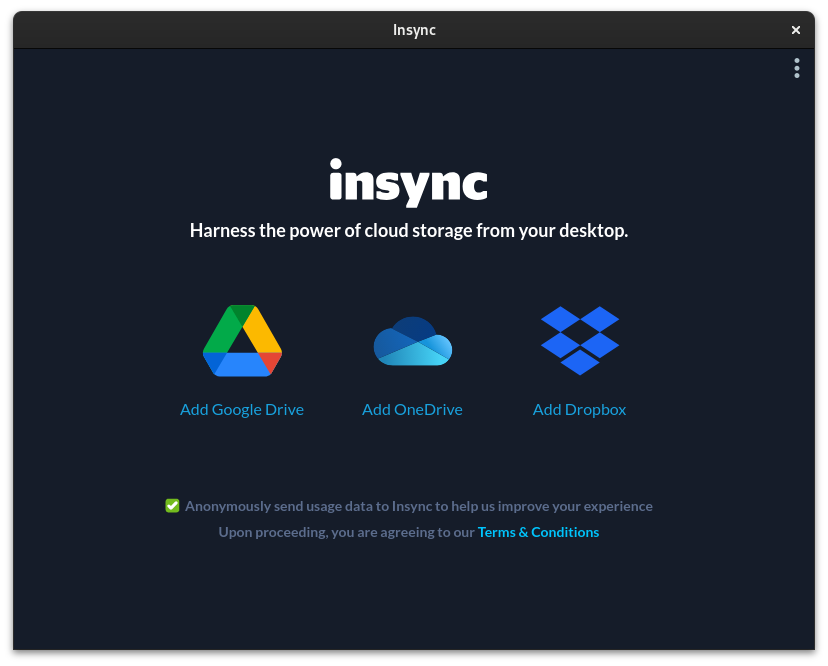The height and width of the screenshot is (666, 828).
Task: Click the Insync window title text
Action: (x=414, y=30)
